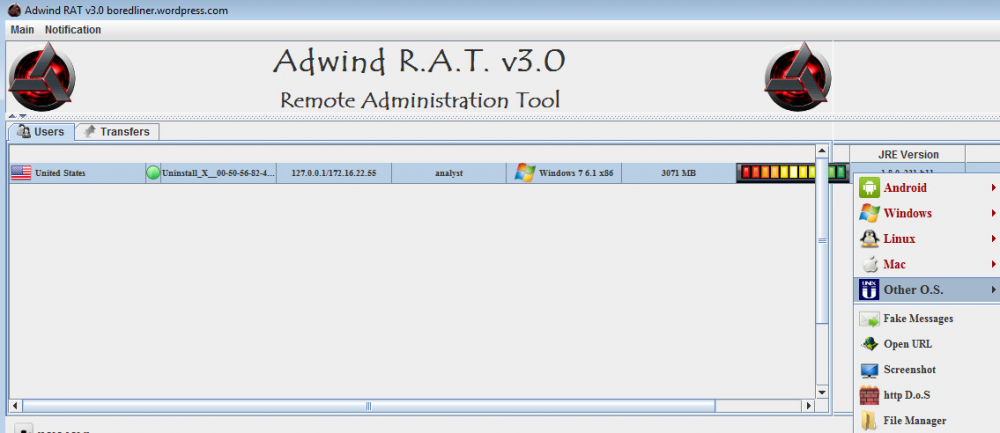Switch to the Users tab
Screen dimensions: 1000x433
tap(41, 132)
